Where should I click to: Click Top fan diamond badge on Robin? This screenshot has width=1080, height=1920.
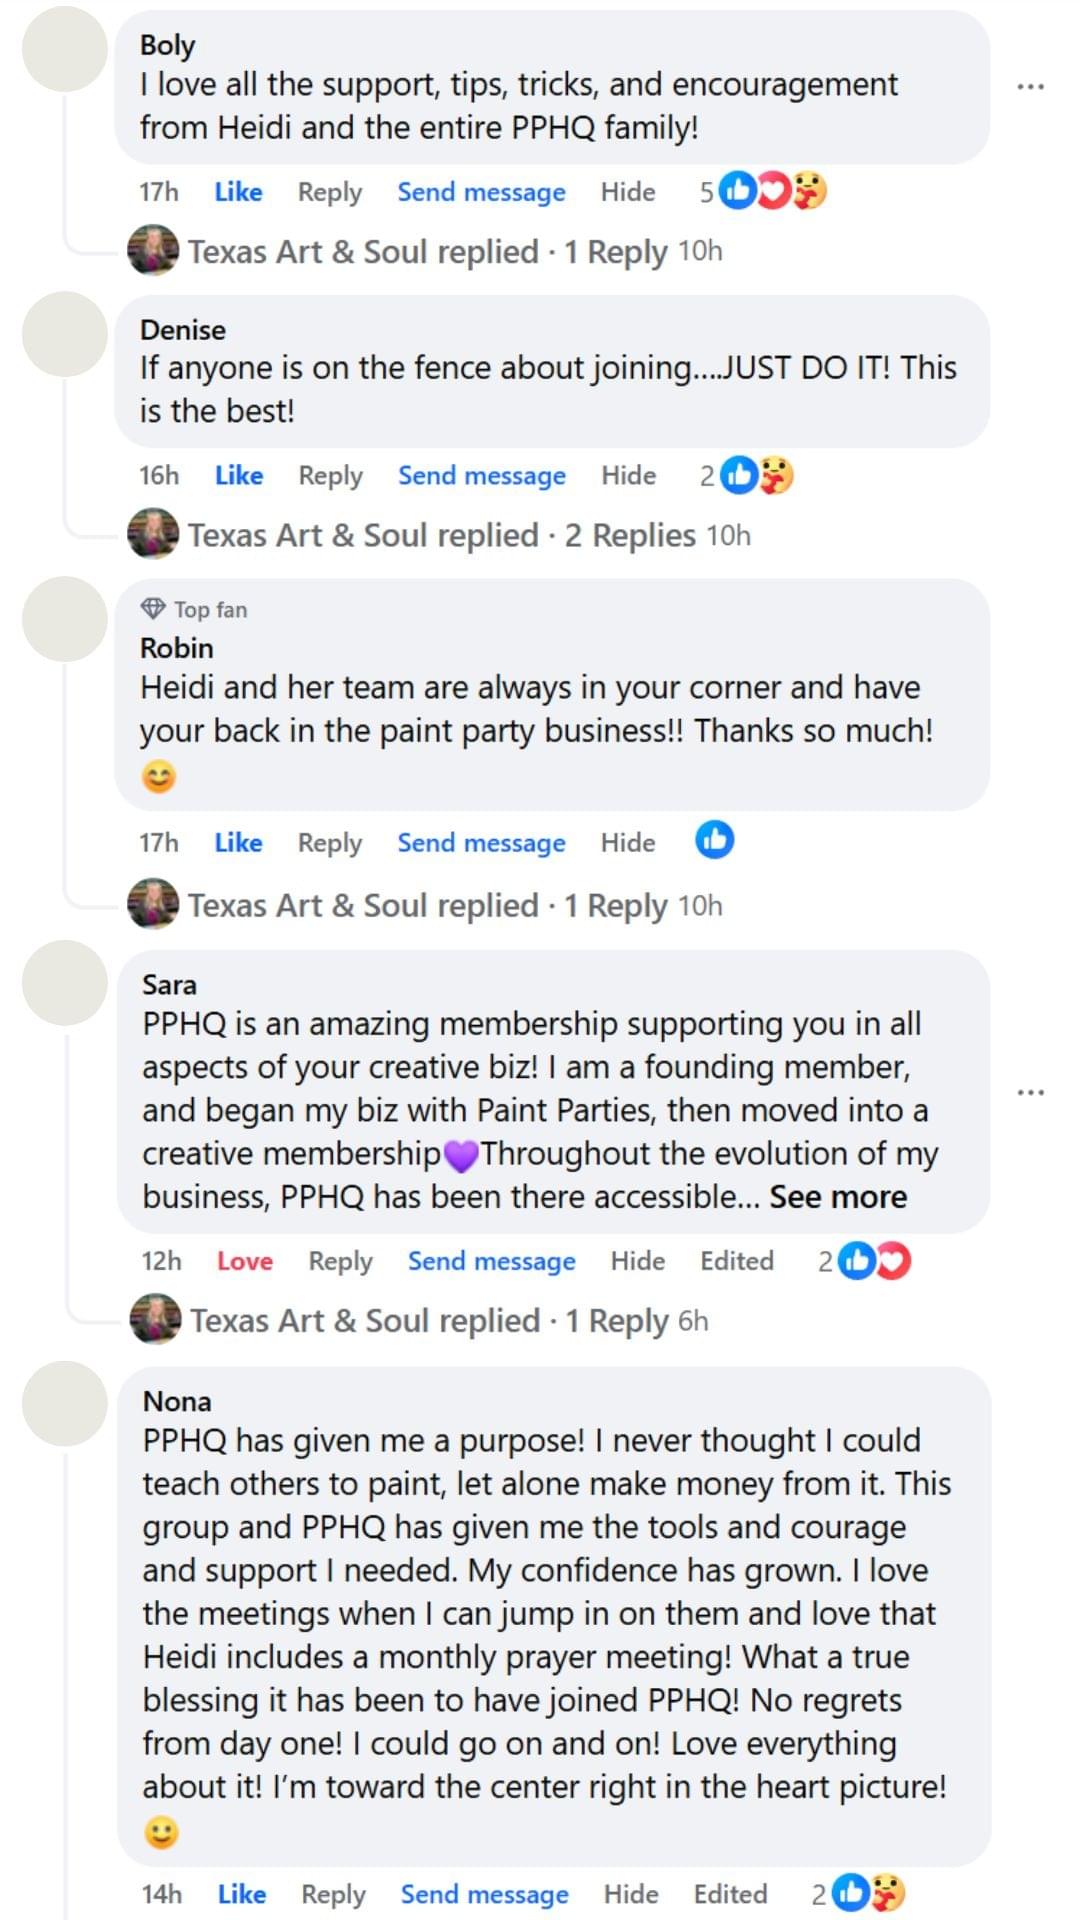(x=153, y=608)
